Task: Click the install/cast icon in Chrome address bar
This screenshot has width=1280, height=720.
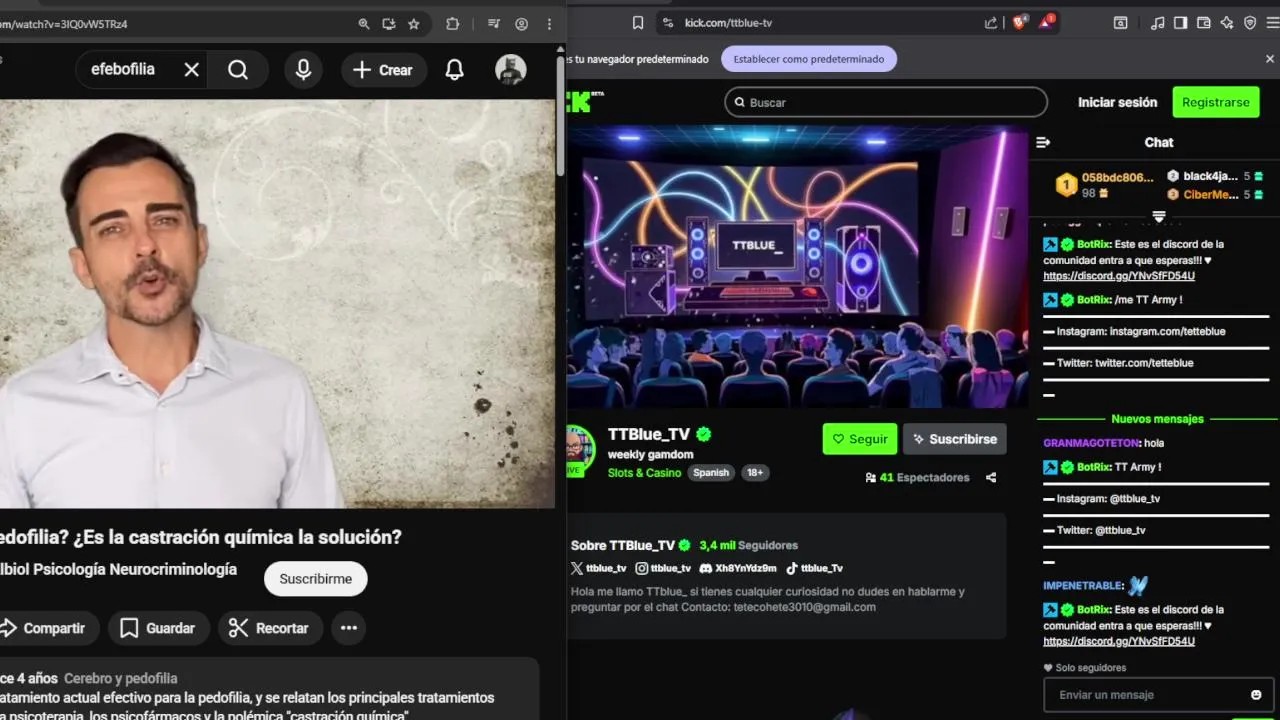Action: [x=389, y=24]
